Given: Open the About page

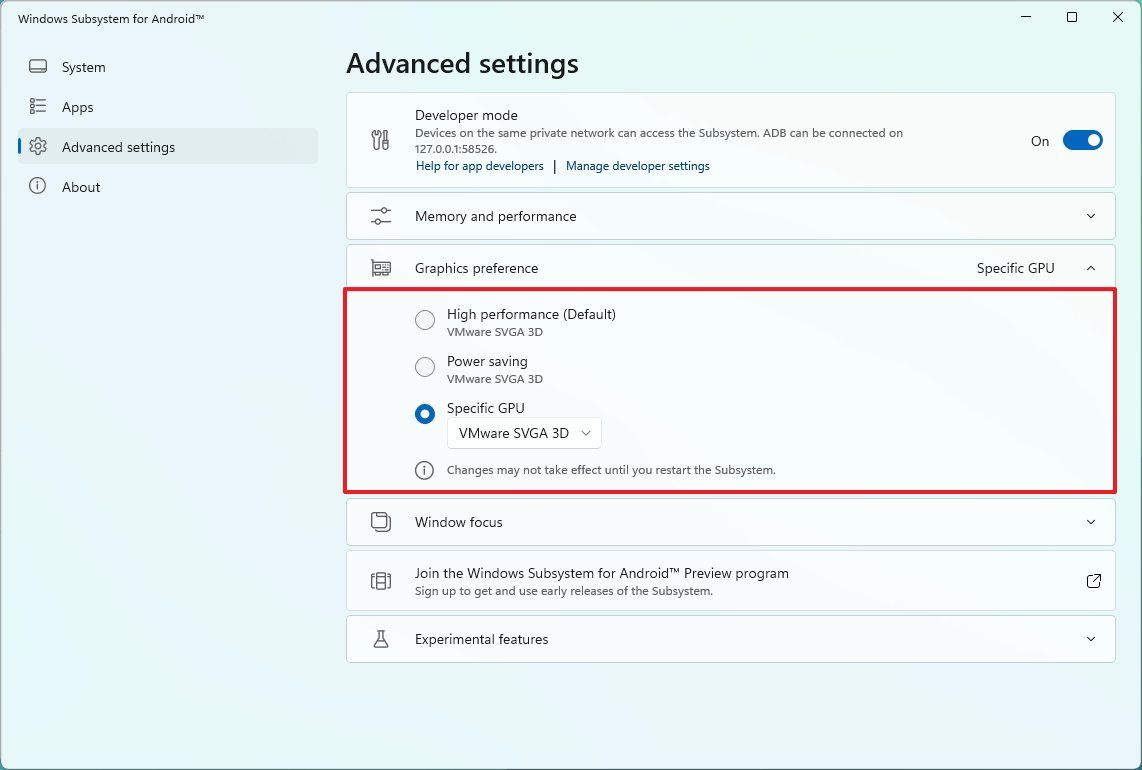Looking at the screenshot, I should point(81,187).
